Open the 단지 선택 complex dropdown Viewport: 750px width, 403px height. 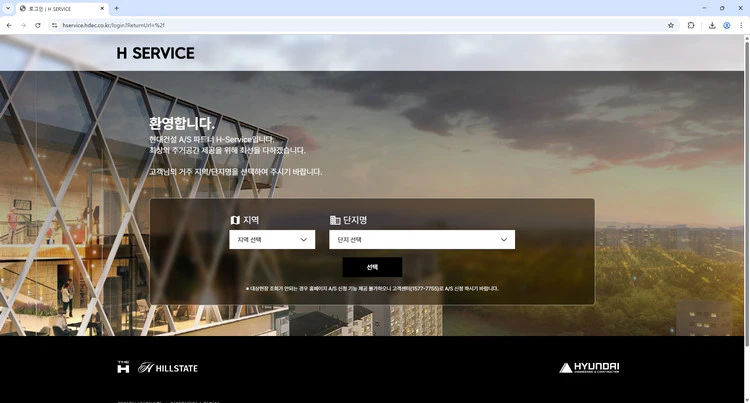tap(422, 240)
